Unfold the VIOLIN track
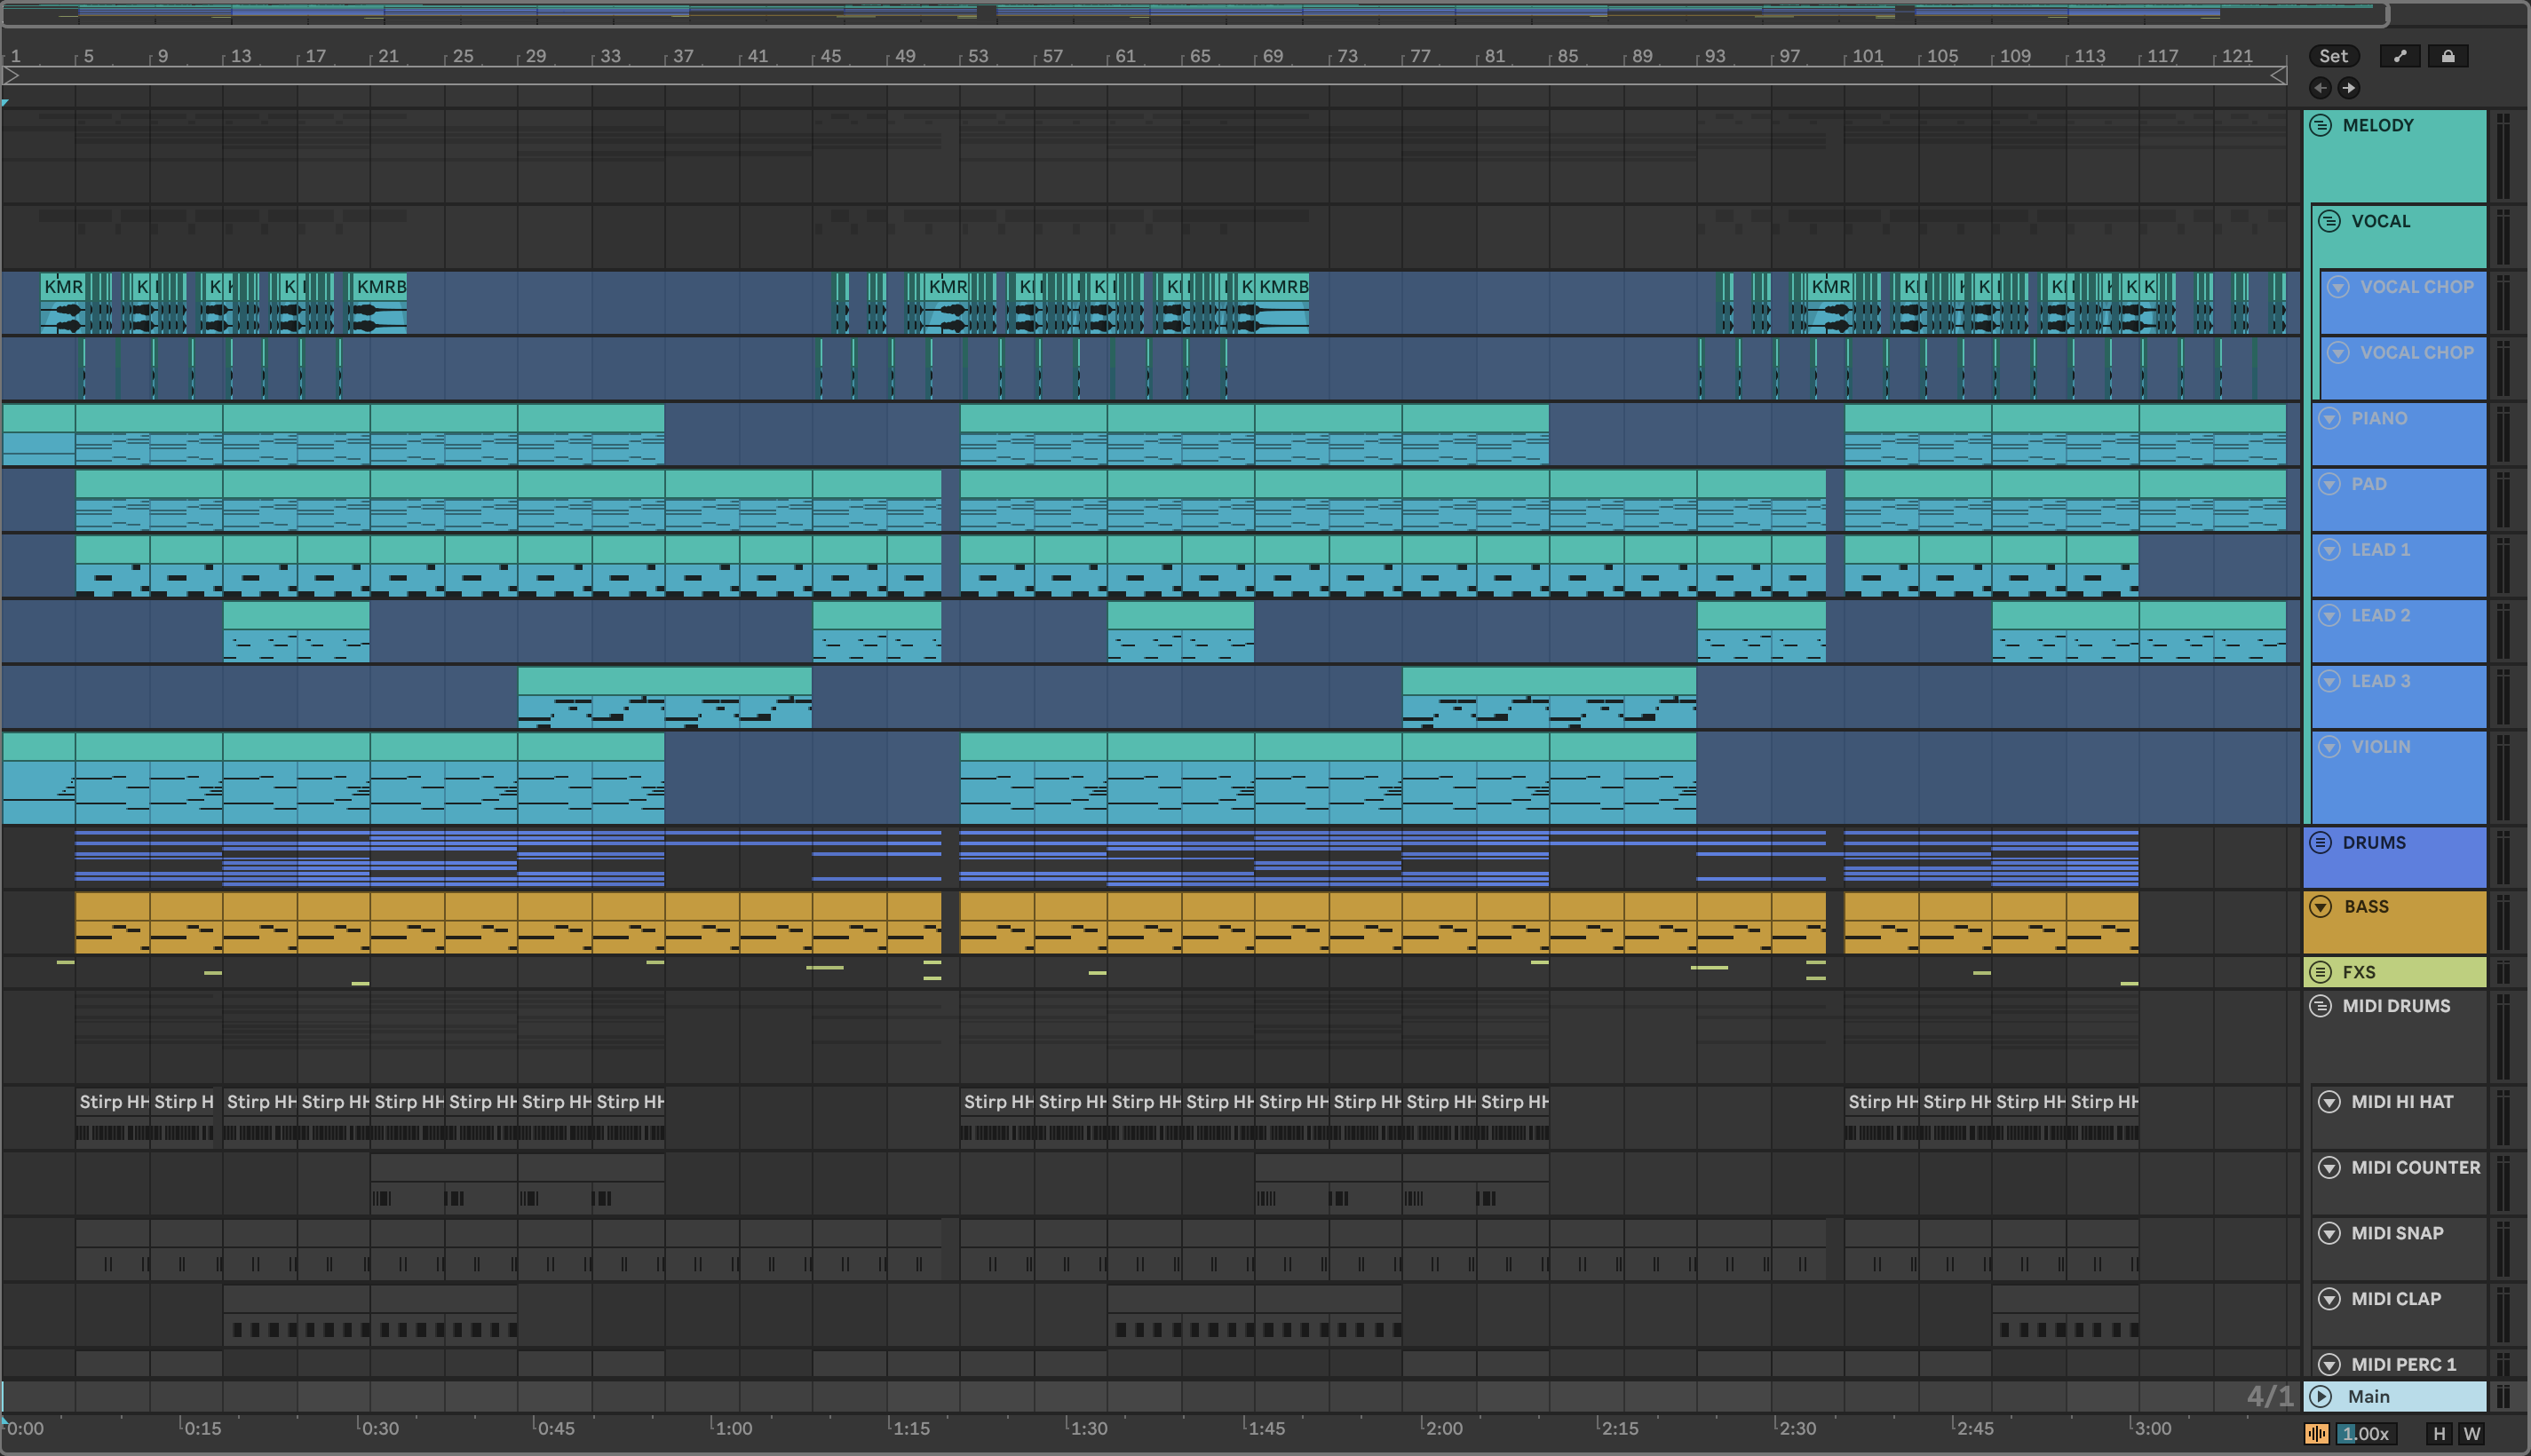The height and width of the screenshot is (1456, 2531). pos(2329,747)
